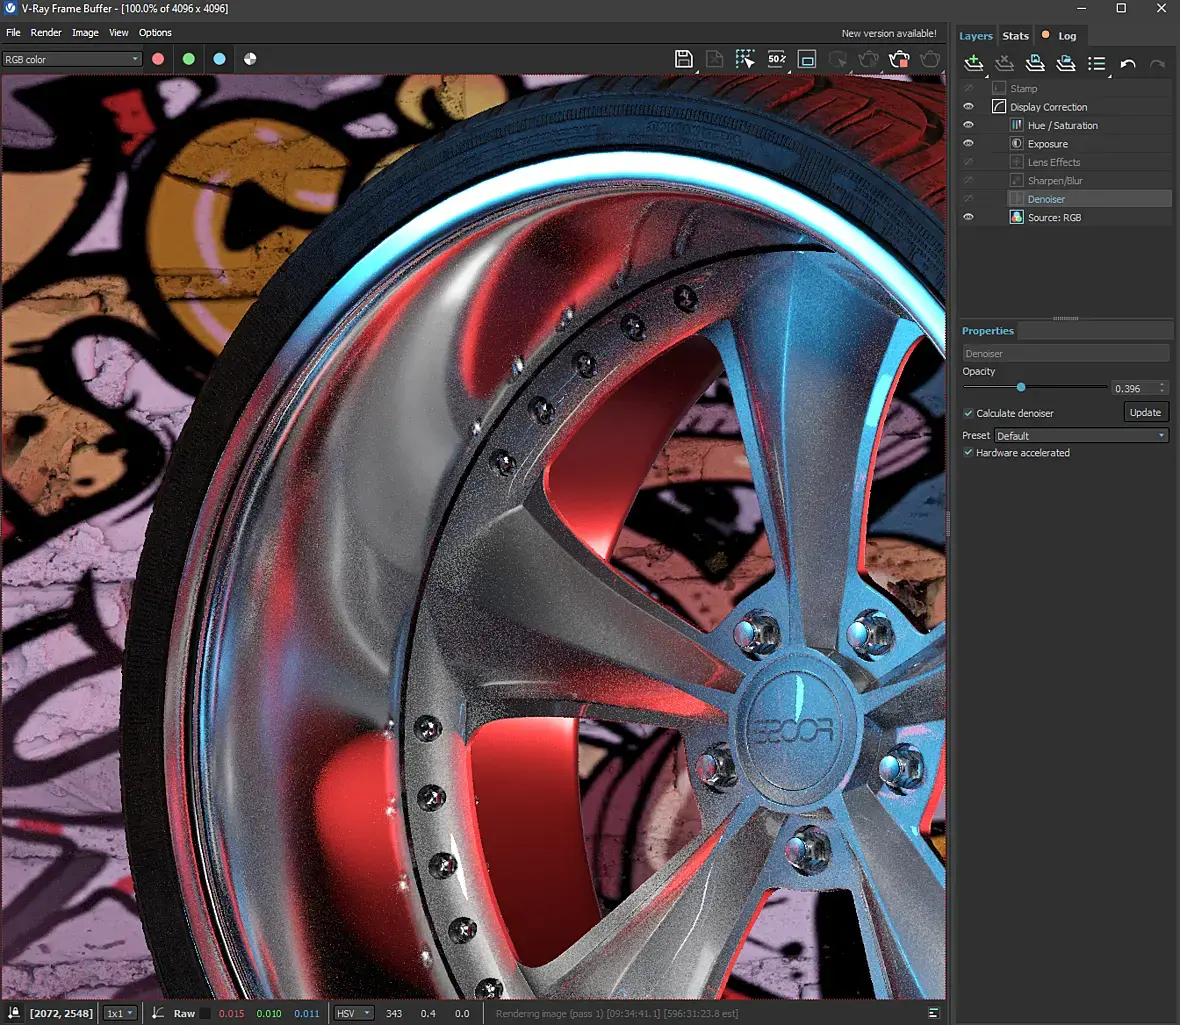The width and height of the screenshot is (1180, 1025).
Task: Click the status bar stamp icon
Action: coord(14,1013)
